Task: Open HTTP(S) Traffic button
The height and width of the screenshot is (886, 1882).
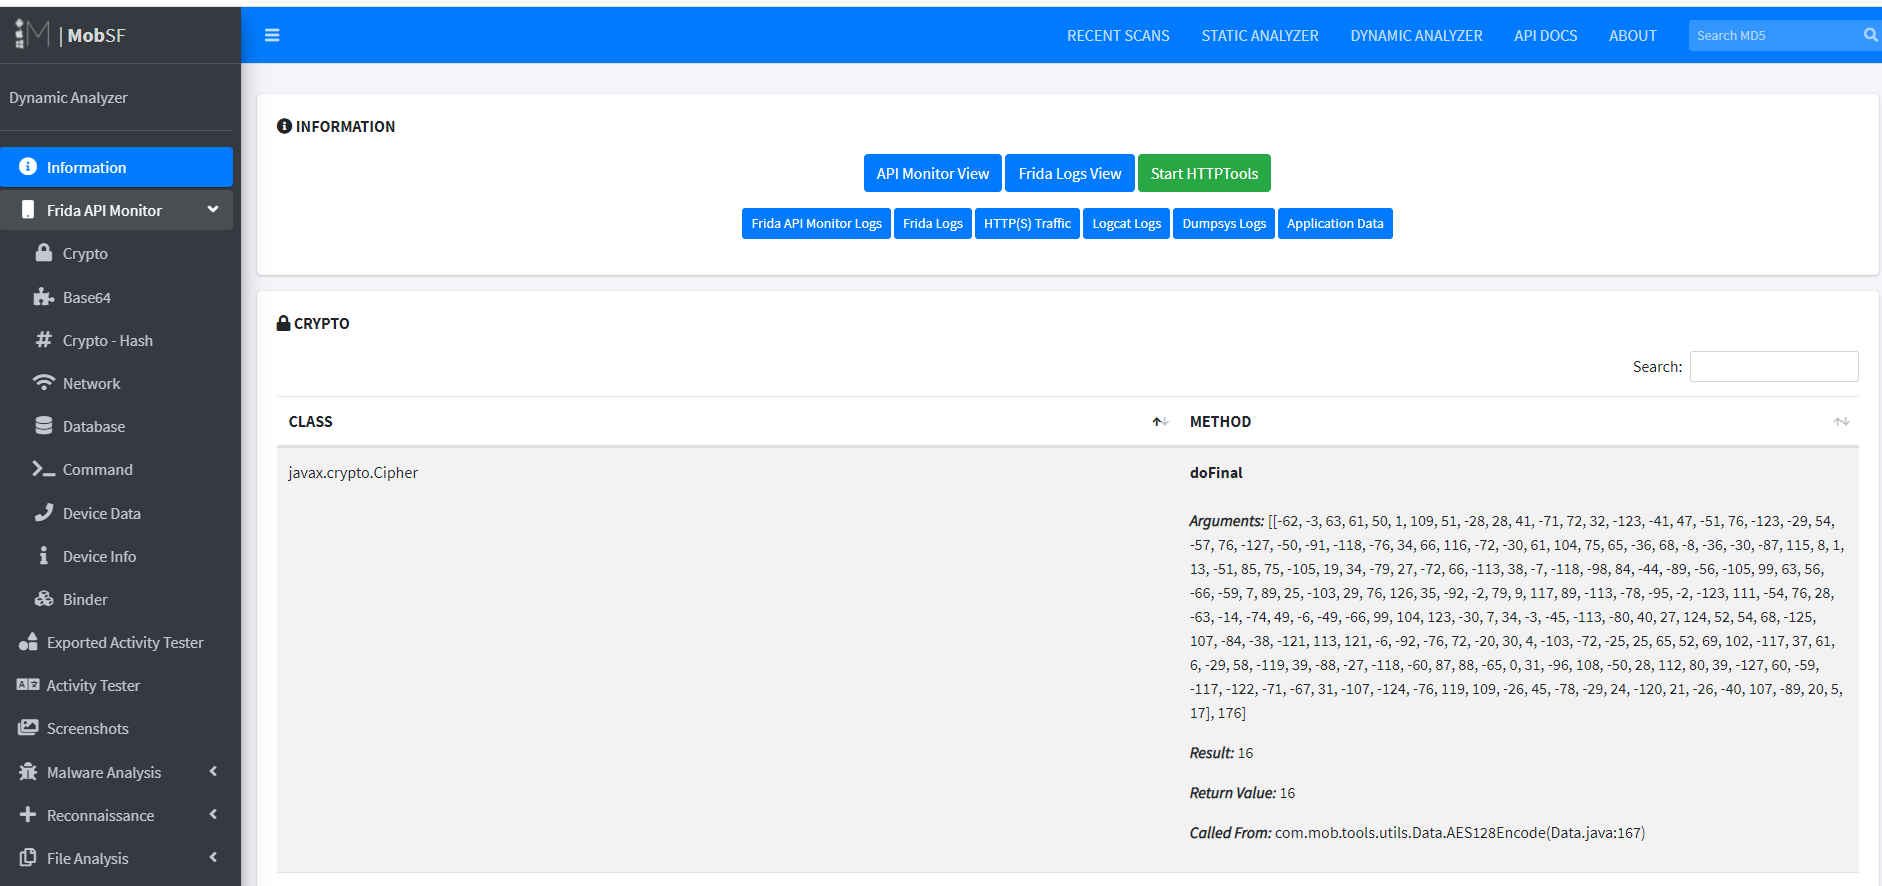Action: 1027,223
